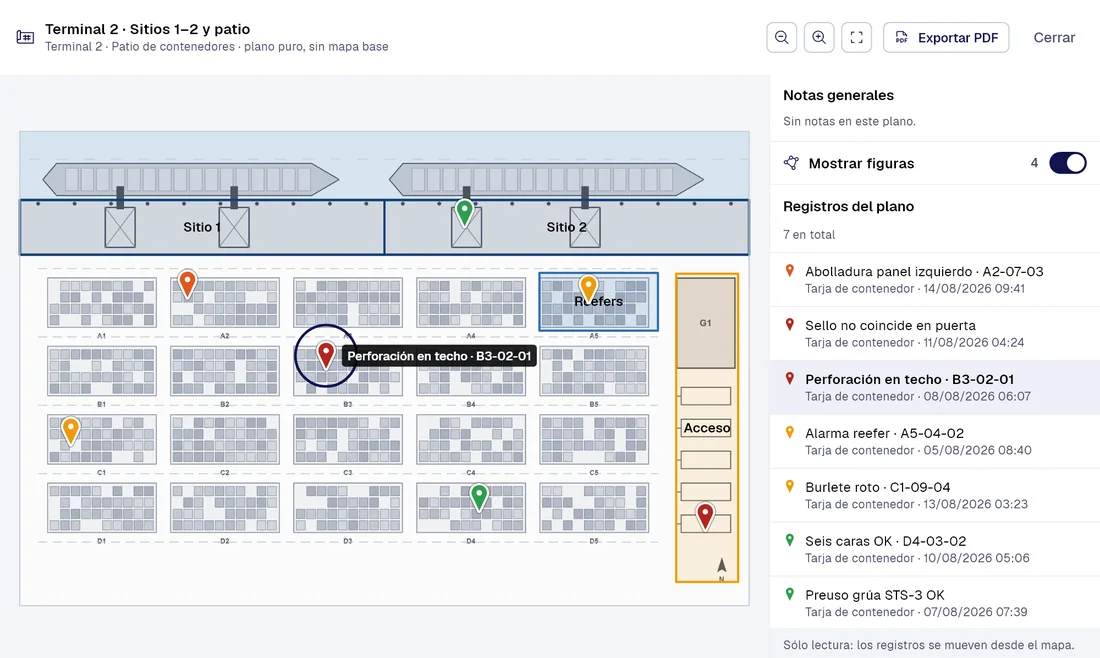This screenshot has width=1100, height=658.
Task: Click the pin icon of the Seis caras record
Action: pyautogui.click(x=790, y=540)
